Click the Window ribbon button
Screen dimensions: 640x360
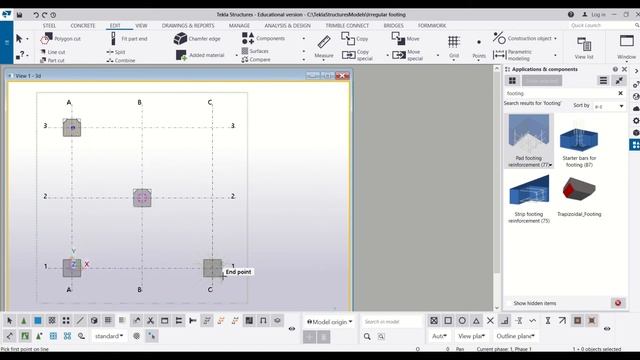click(x=627, y=47)
